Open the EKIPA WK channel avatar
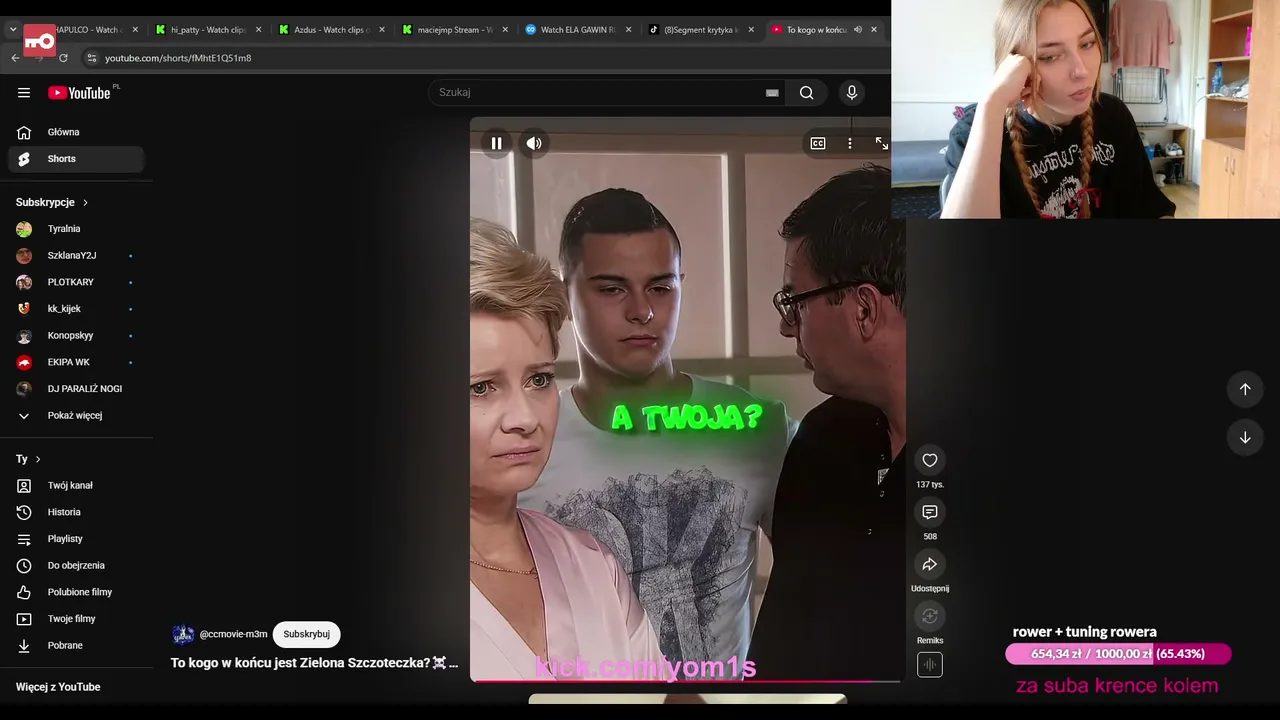This screenshot has height=720, width=1280. [24, 362]
